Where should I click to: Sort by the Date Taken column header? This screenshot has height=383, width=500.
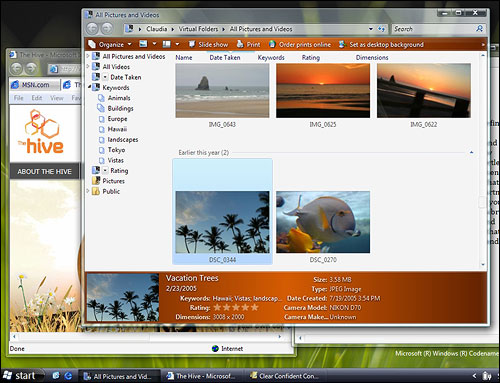tap(225, 58)
